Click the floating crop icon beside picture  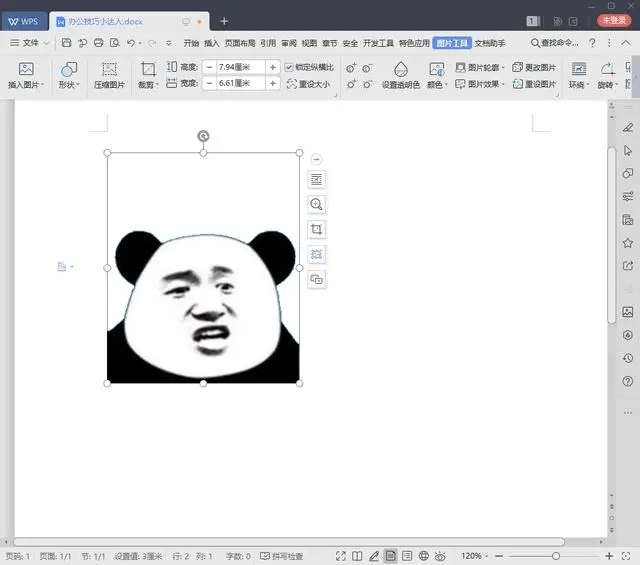point(316,229)
